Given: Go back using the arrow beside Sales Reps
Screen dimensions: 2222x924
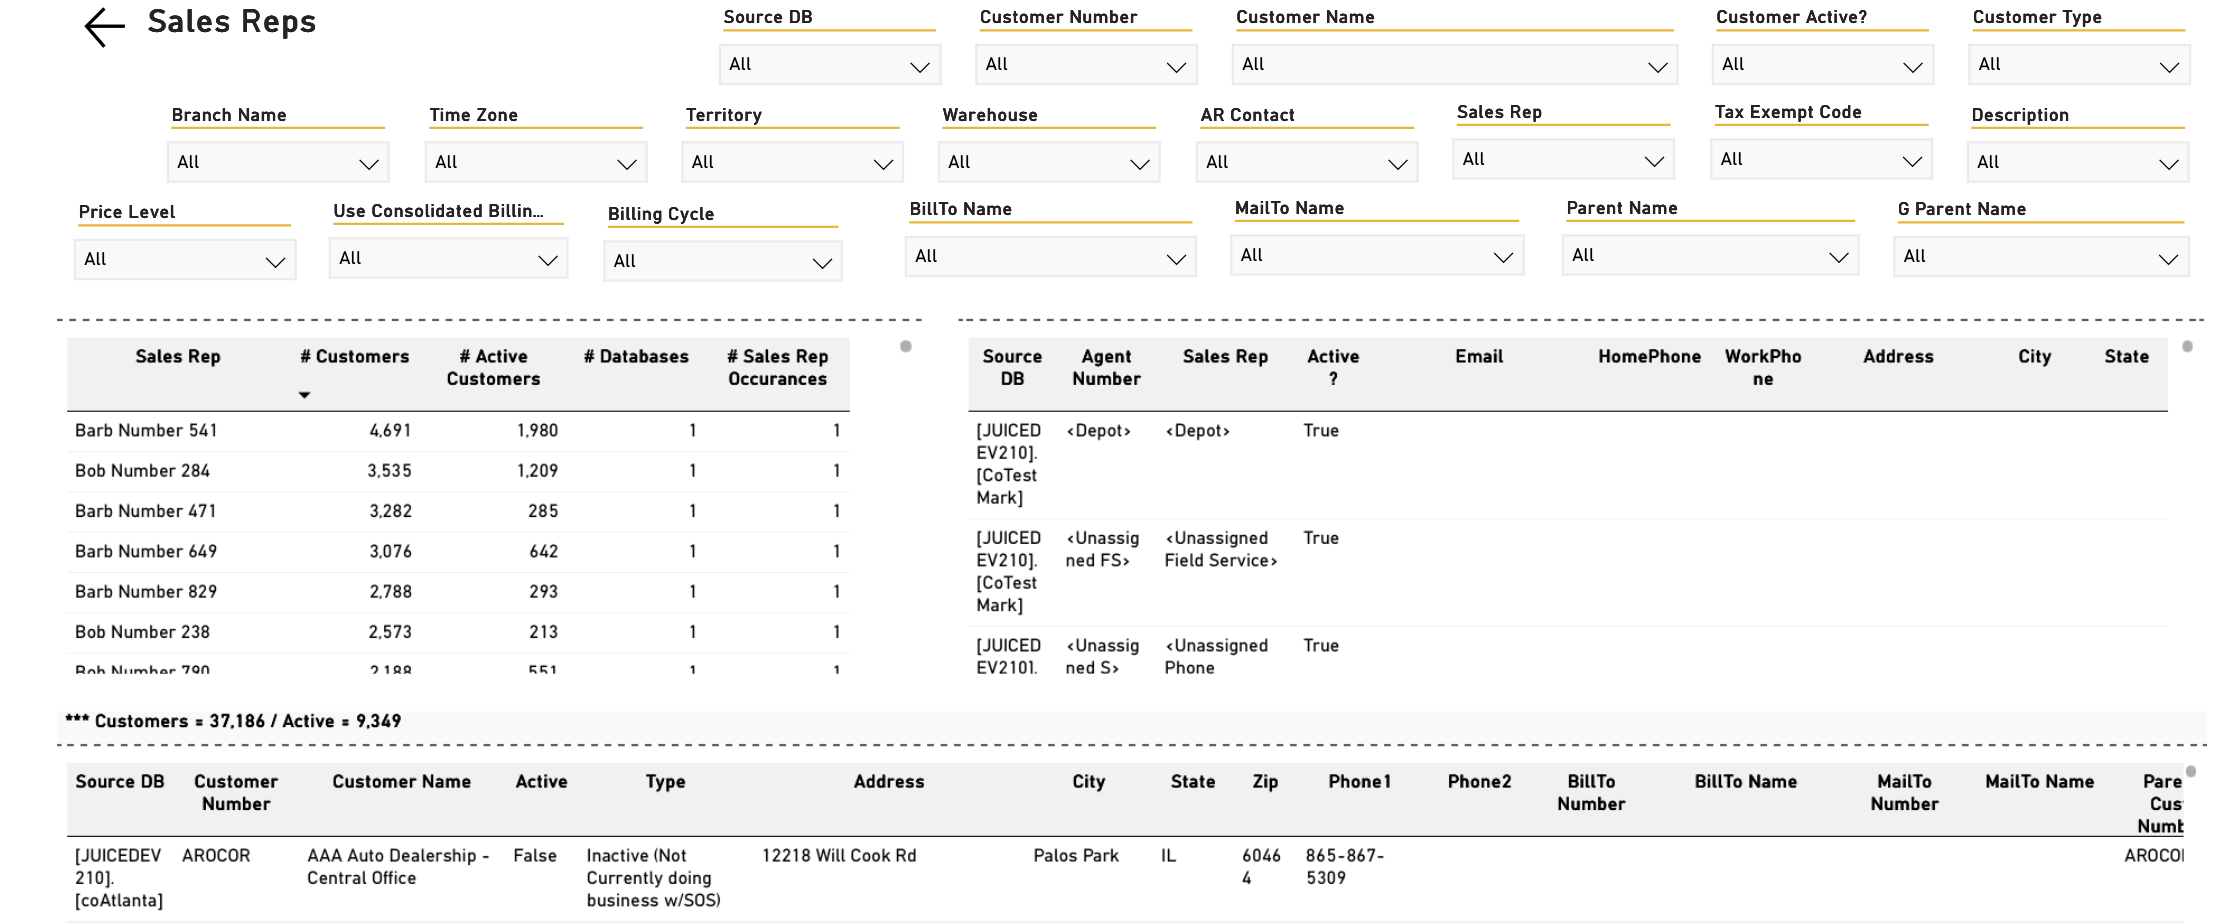Looking at the screenshot, I should point(105,27).
